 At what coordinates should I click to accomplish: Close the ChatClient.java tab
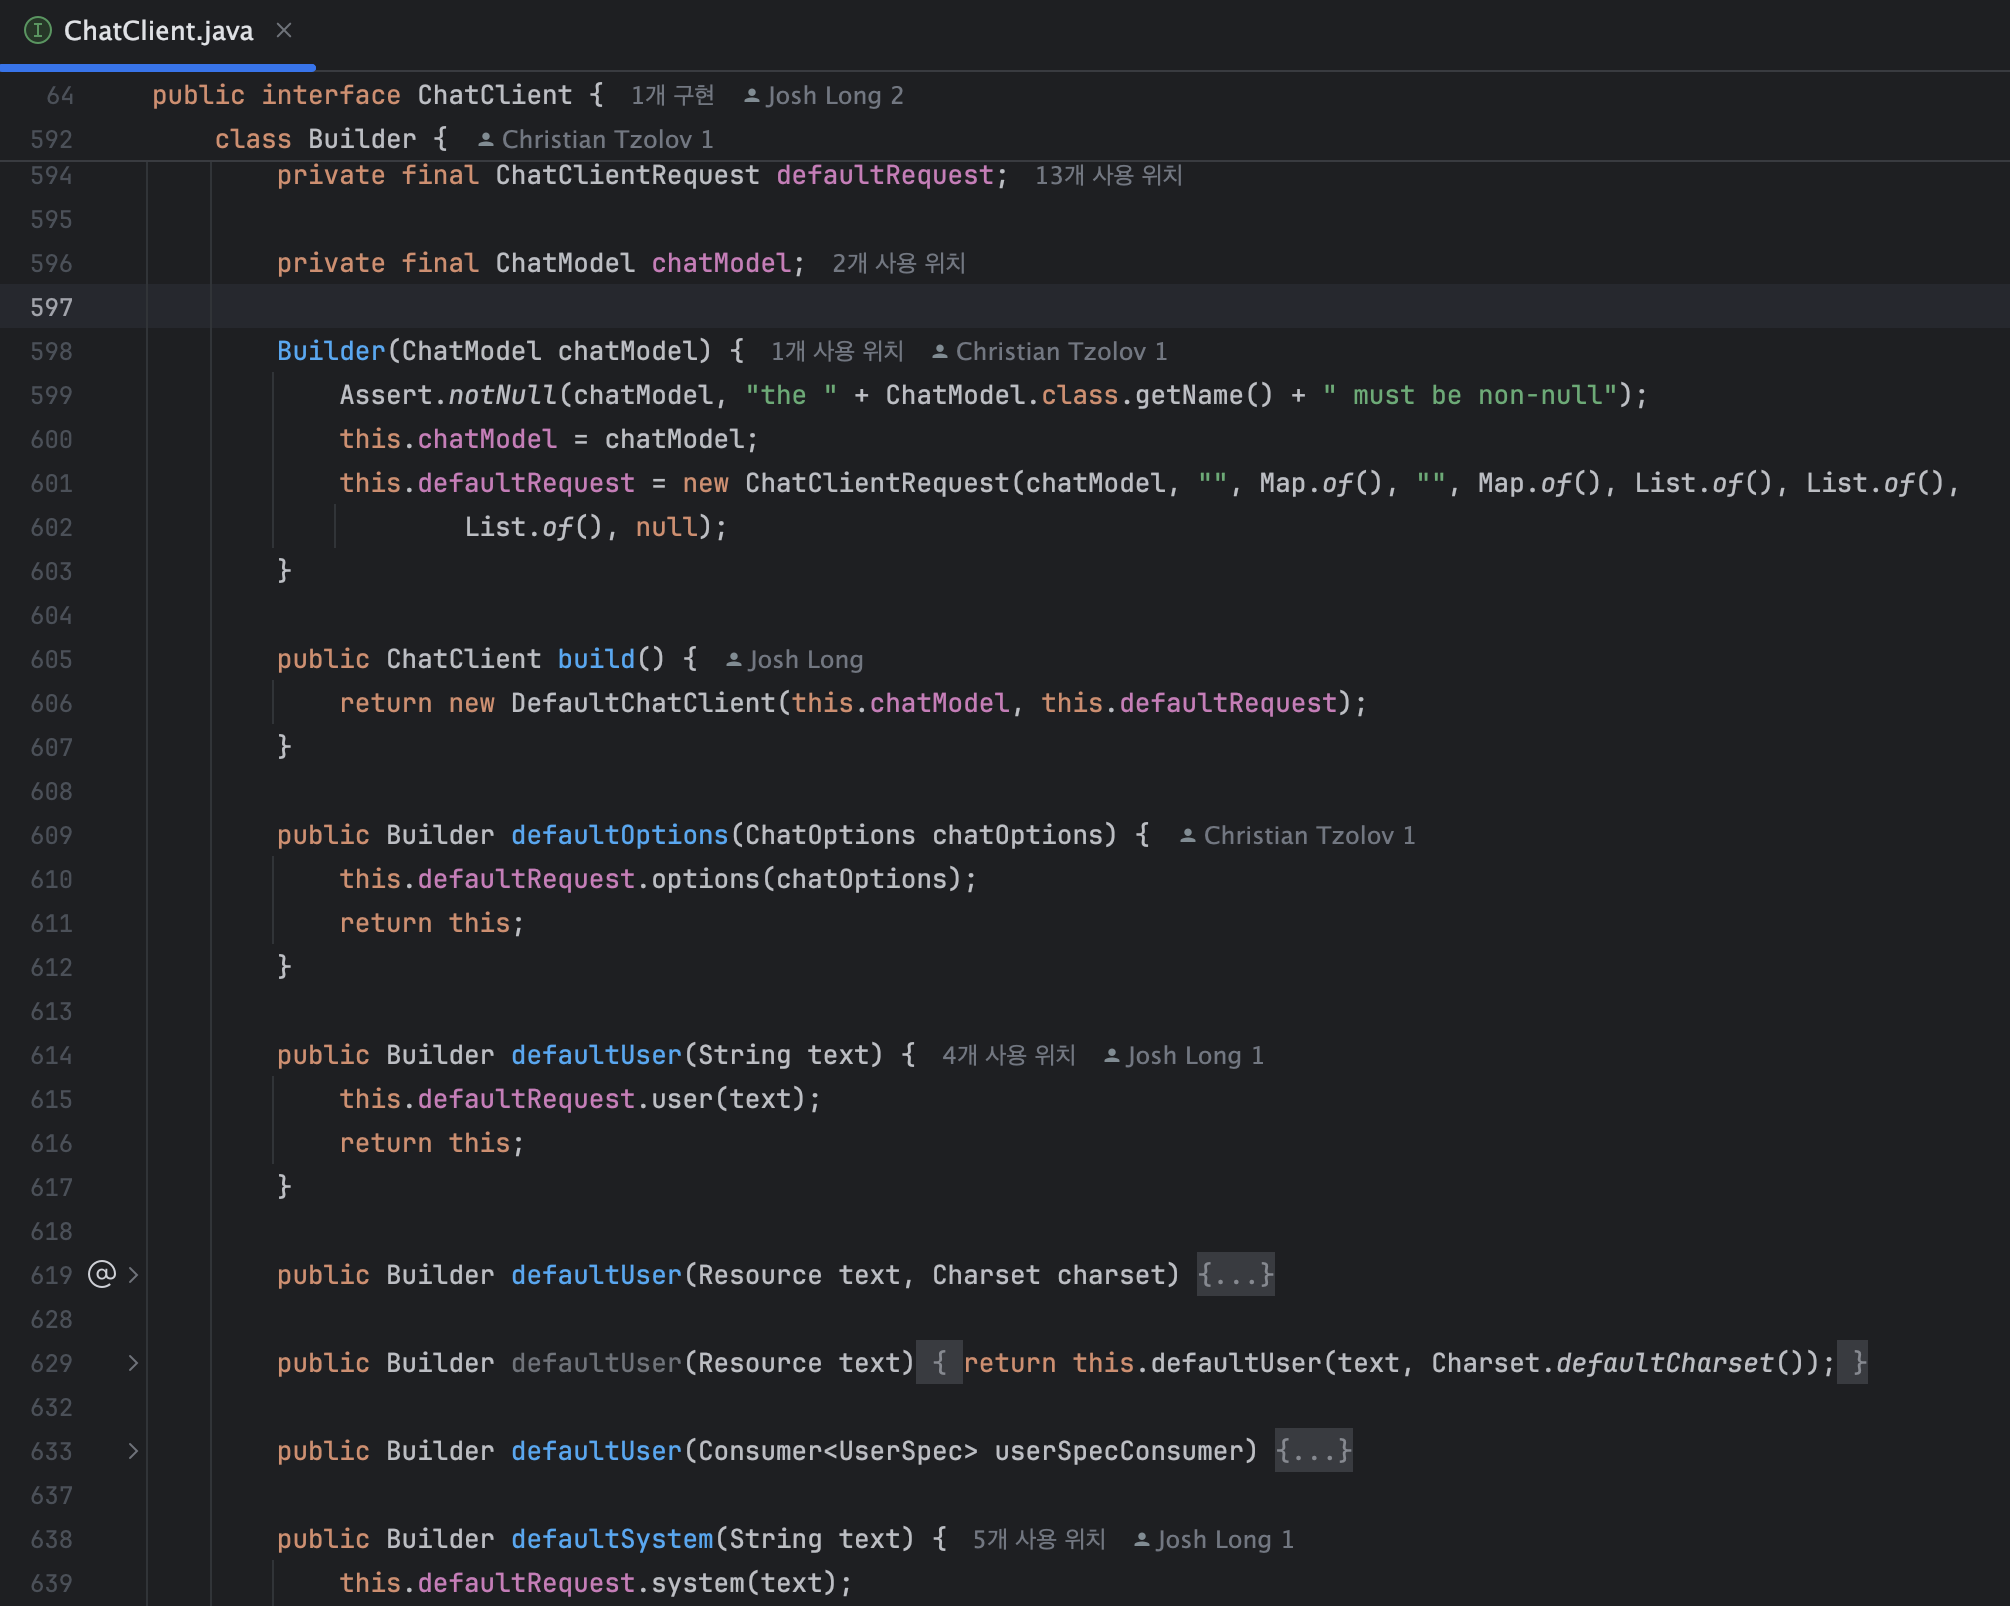284,30
